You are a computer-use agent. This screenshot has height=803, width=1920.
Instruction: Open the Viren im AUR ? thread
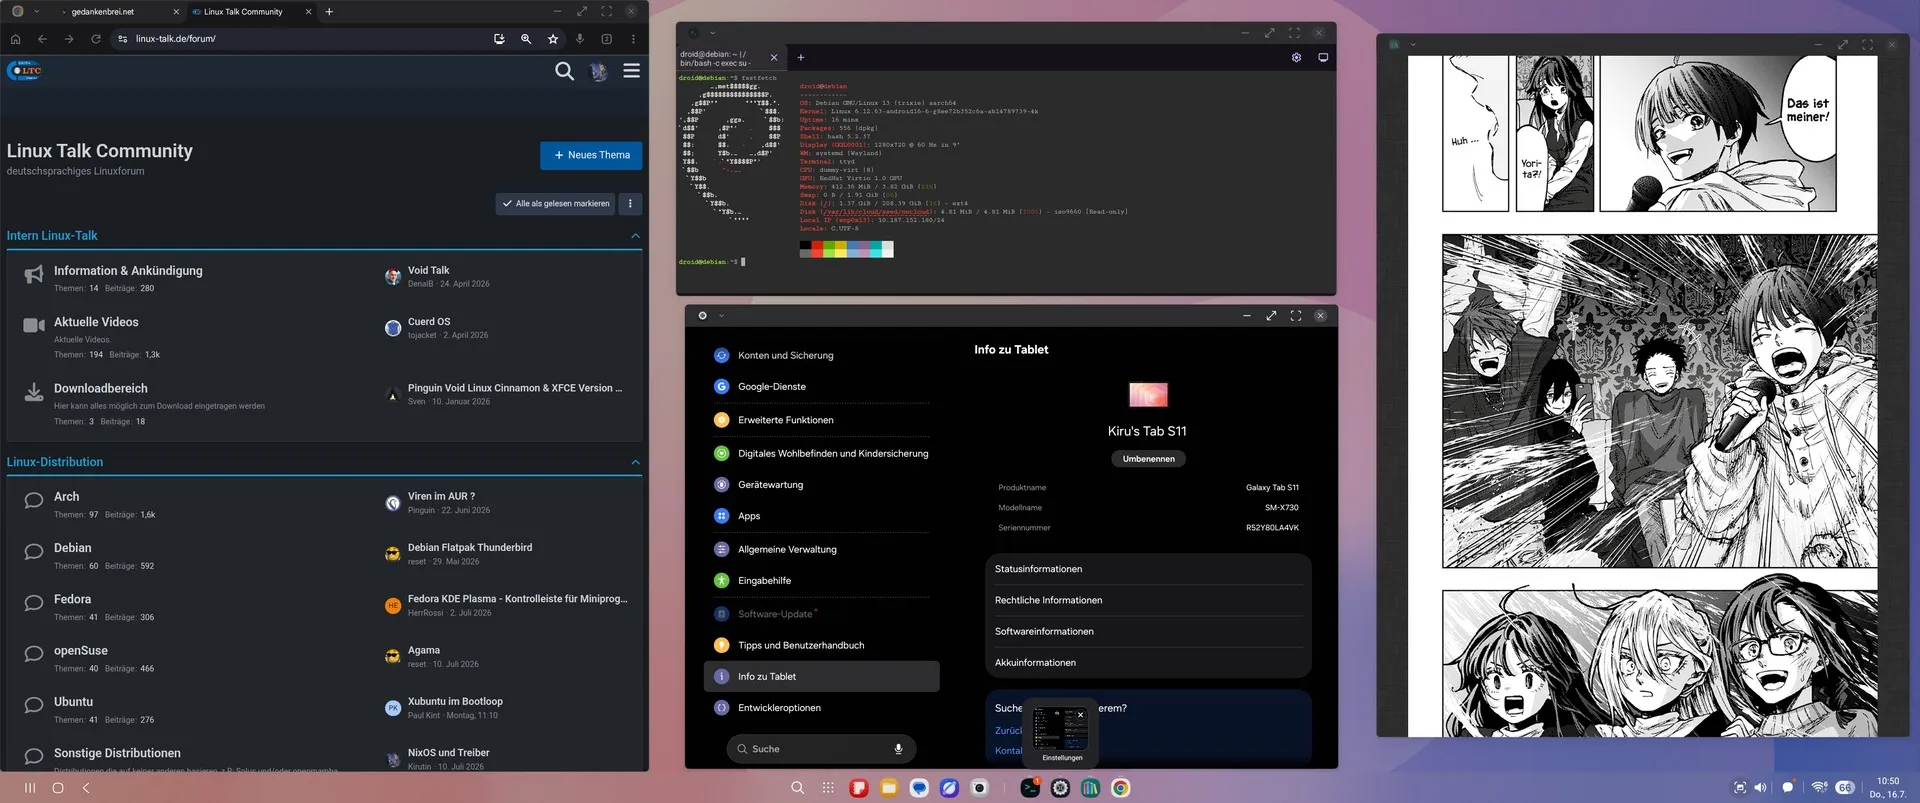click(x=441, y=496)
